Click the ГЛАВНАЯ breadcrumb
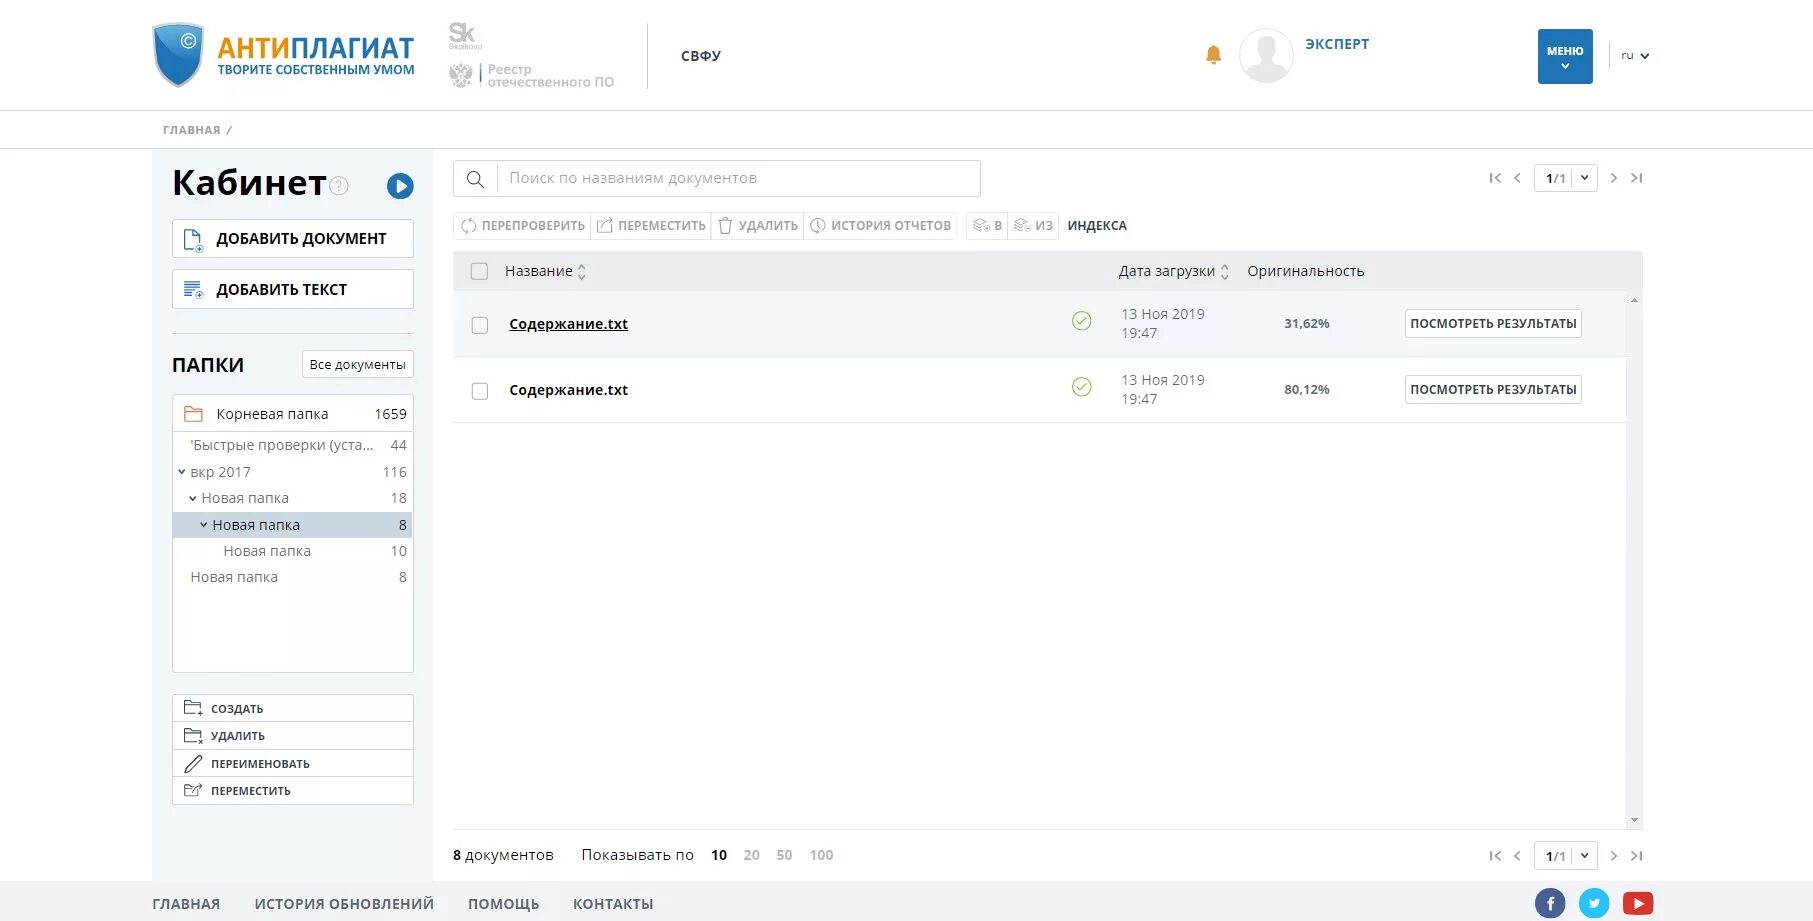The image size is (1813, 921). 191,130
